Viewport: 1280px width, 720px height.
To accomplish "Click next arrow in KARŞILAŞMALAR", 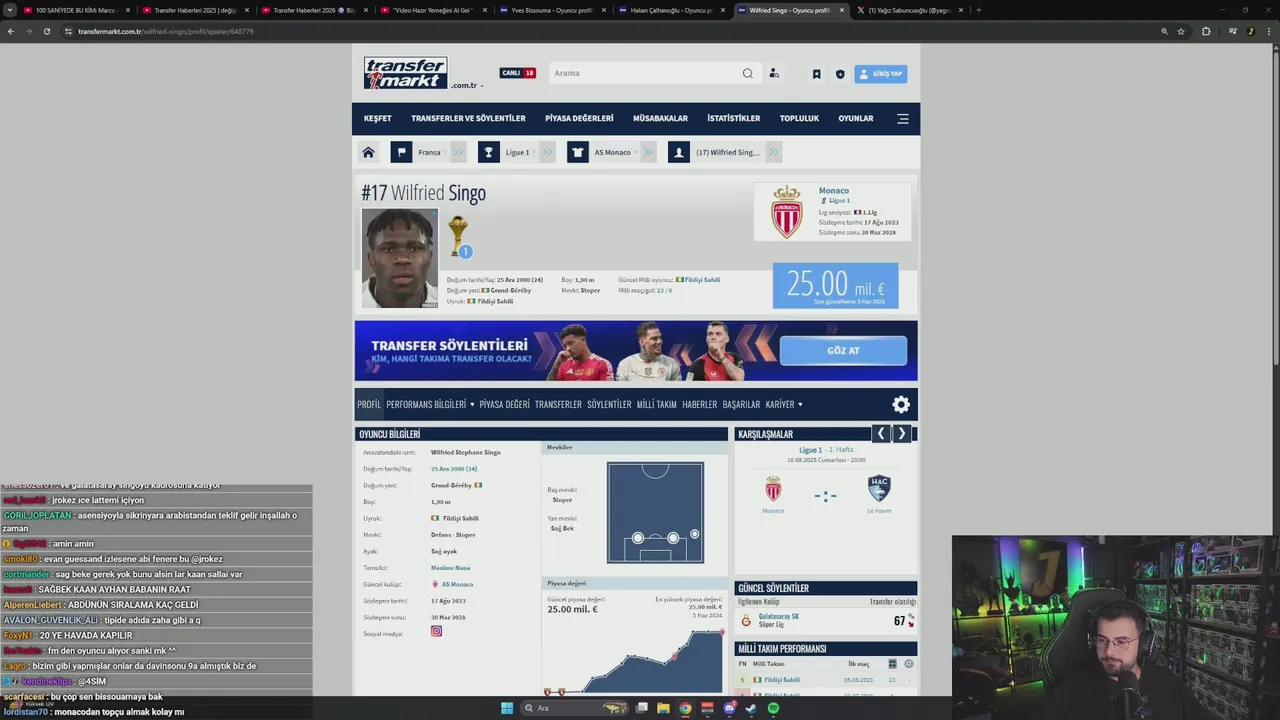I will pos(901,433).
